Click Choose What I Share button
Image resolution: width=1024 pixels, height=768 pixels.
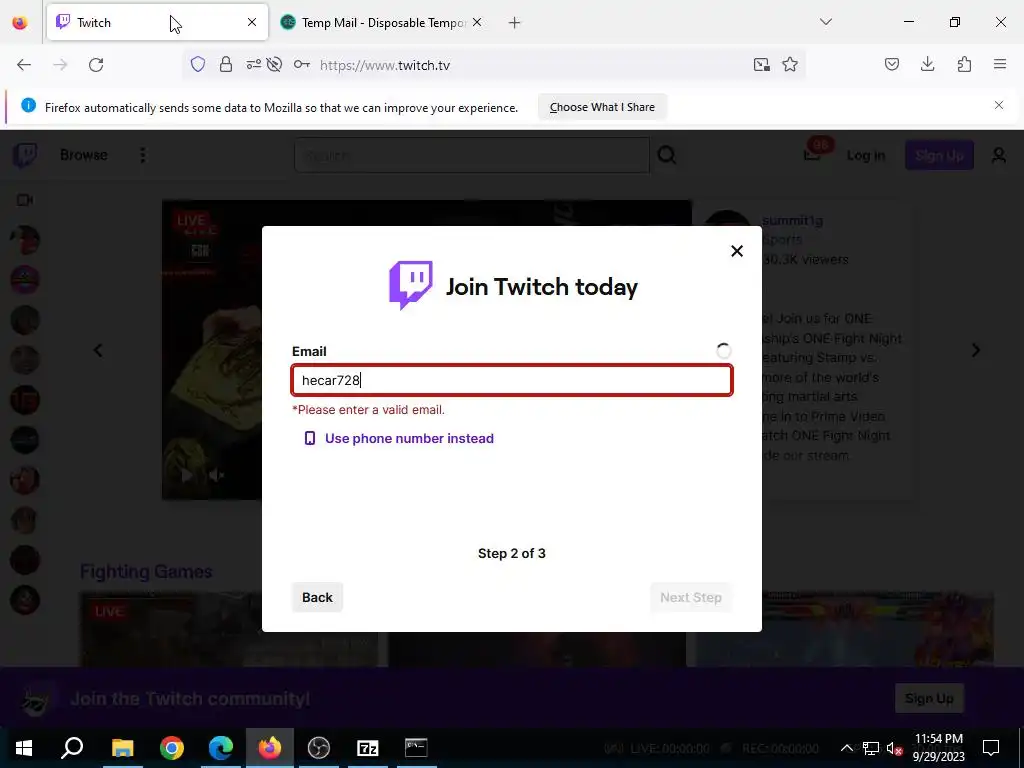pyautogui.click(x=602, y=107)
